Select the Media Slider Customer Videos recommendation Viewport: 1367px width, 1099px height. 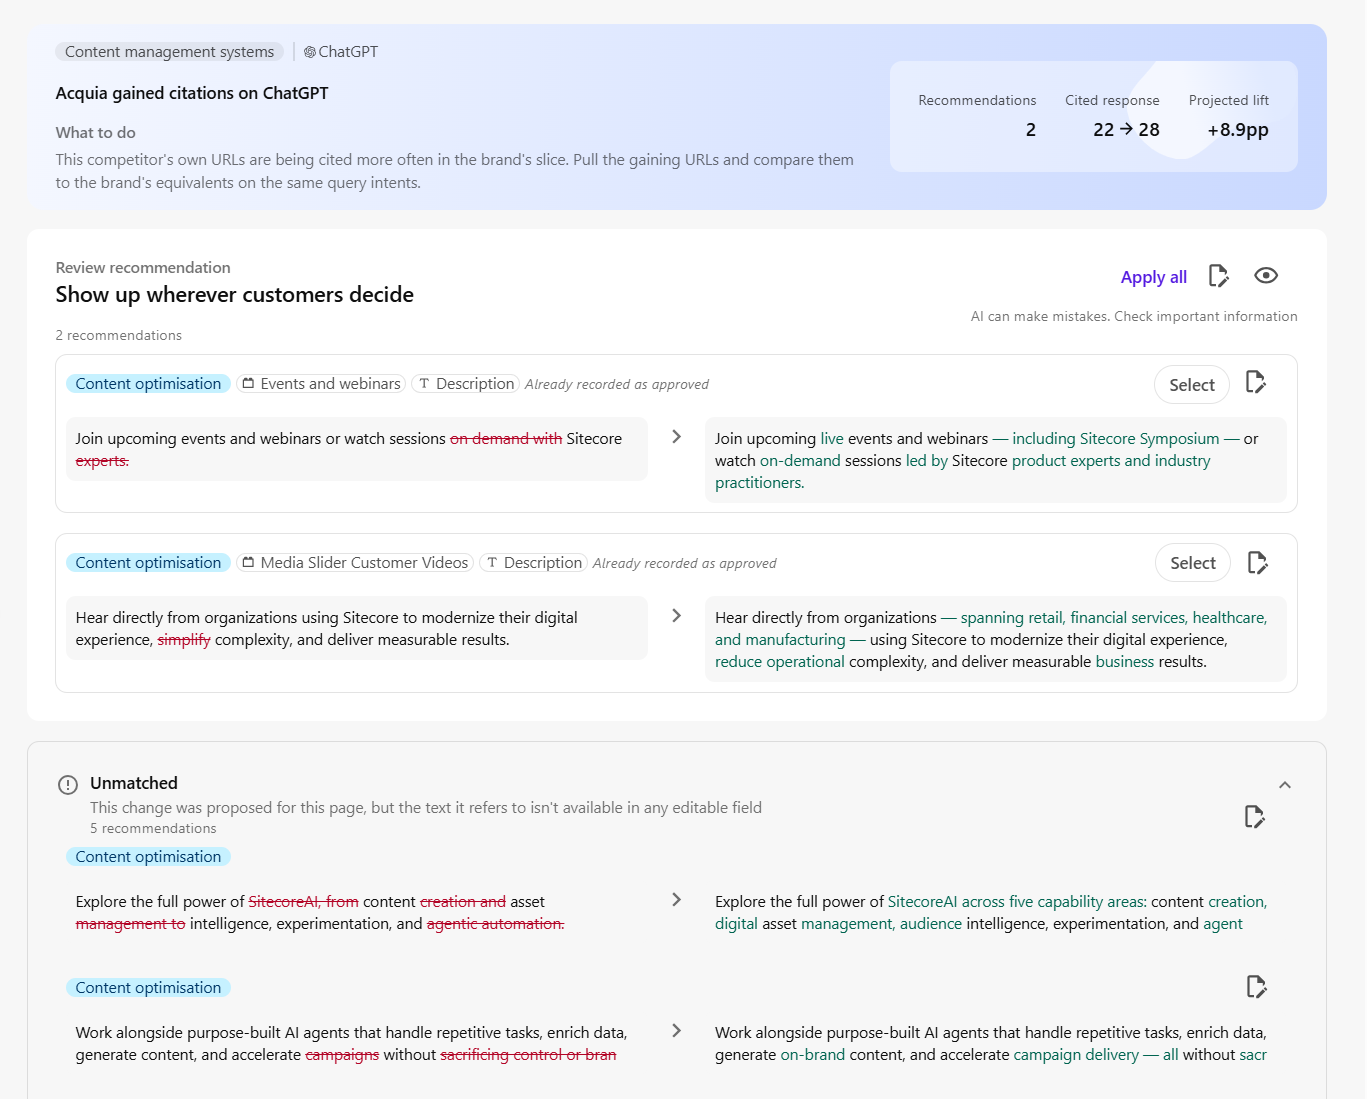[1193, 563]
